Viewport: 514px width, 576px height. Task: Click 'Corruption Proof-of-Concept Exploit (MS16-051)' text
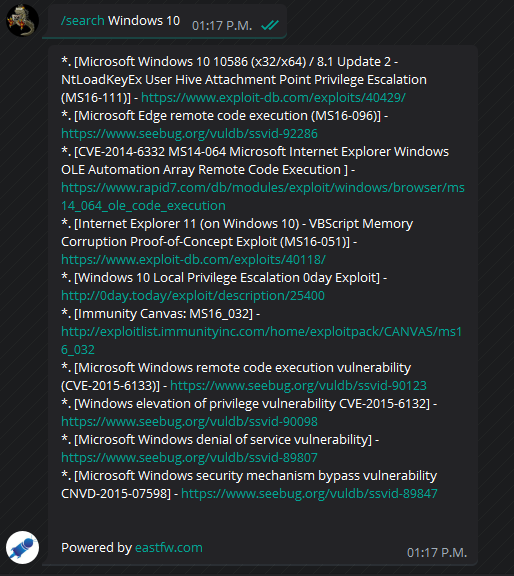[x=204, y=241]
